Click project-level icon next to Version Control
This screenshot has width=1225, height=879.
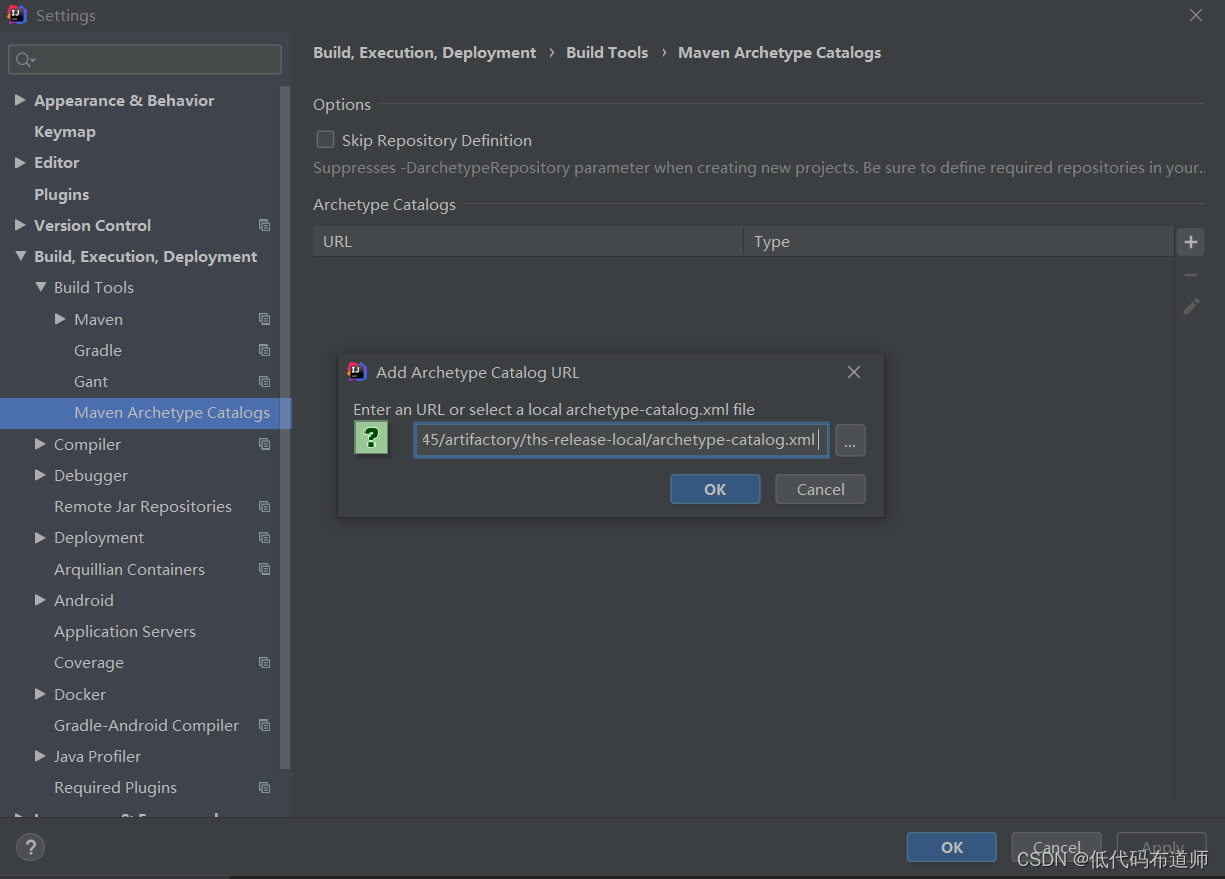point(264,225)
